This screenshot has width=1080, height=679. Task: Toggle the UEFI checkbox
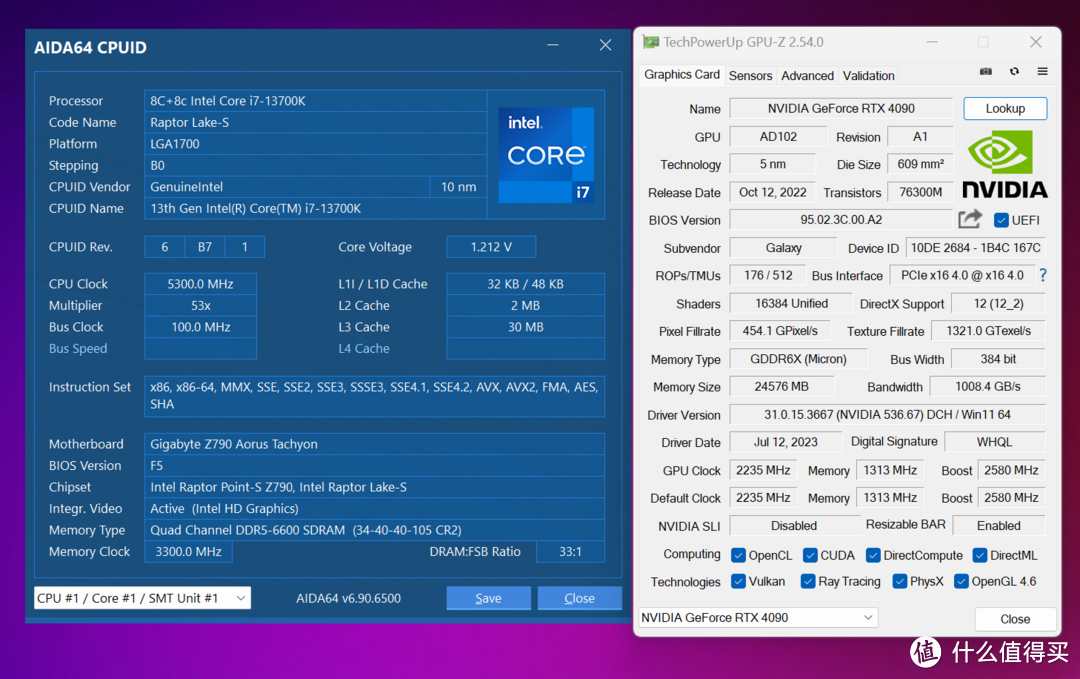tap(1001, 220)
